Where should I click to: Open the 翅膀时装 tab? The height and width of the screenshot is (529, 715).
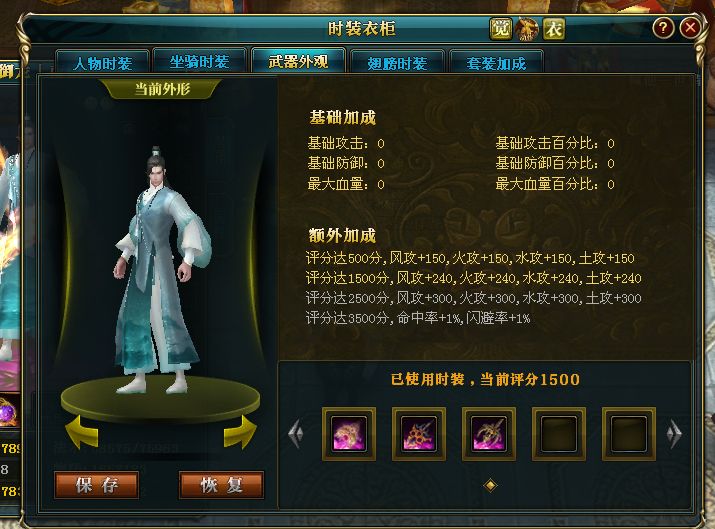pos(397,62)
